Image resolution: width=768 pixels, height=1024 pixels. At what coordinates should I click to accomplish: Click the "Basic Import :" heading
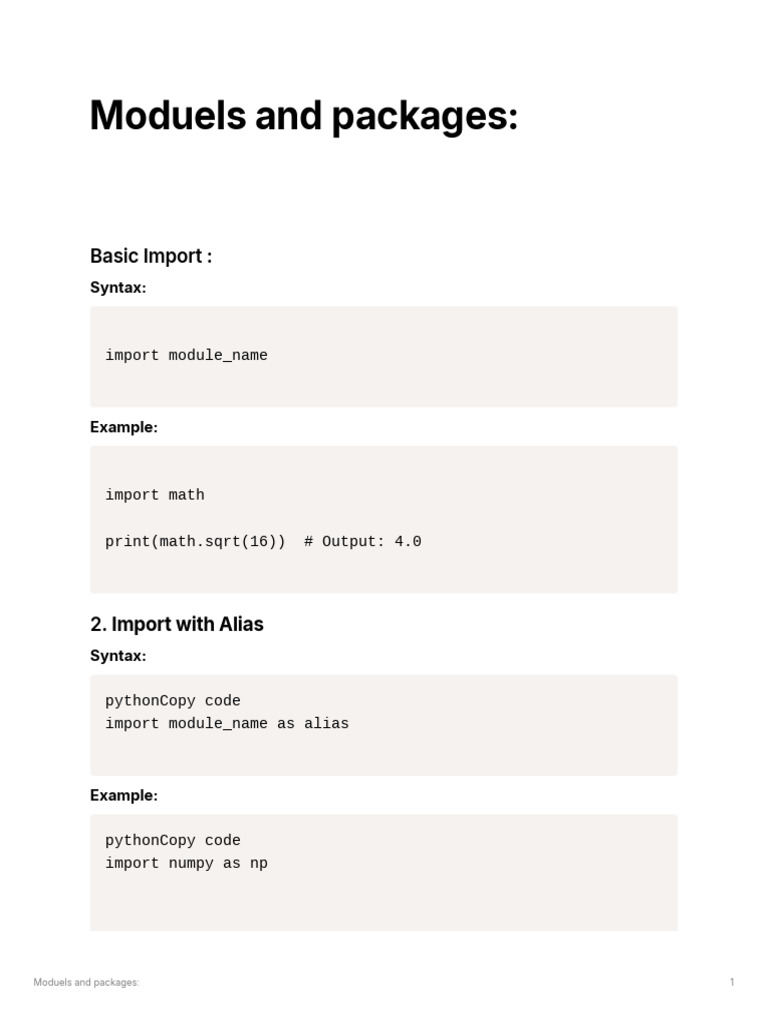(x=151, y=256)
